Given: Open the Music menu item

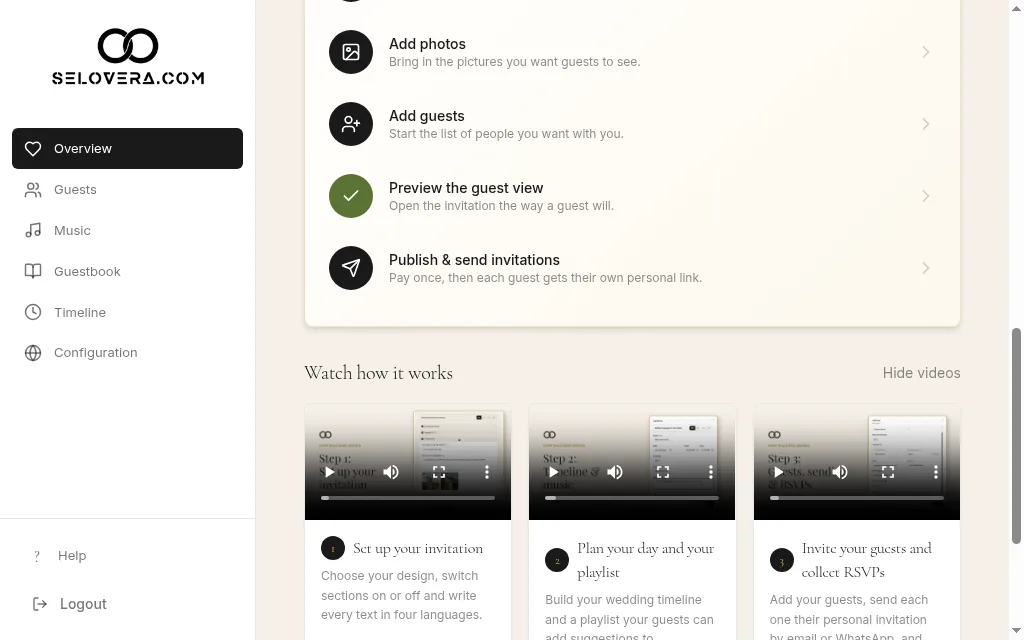Looking at the screenshot, I should click(127, 231).
